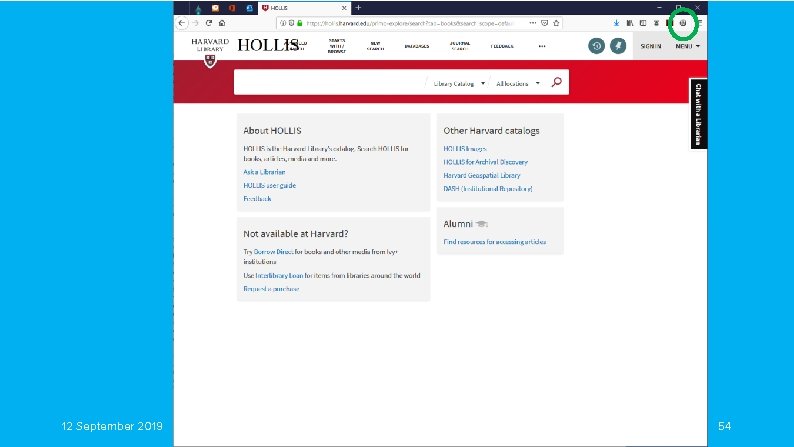Click the green padlock in the address bar
The width and height of the screenshot is (794, 447).
(x=300, y=23)
